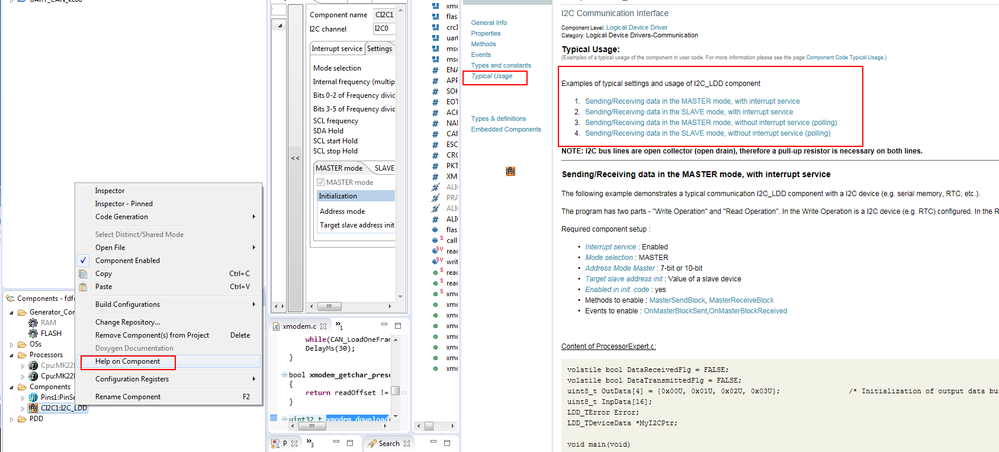The height and width of the screenshot is (452, 999).
Task: Select Inspector from the context menu
Action: tap(168, 191)
